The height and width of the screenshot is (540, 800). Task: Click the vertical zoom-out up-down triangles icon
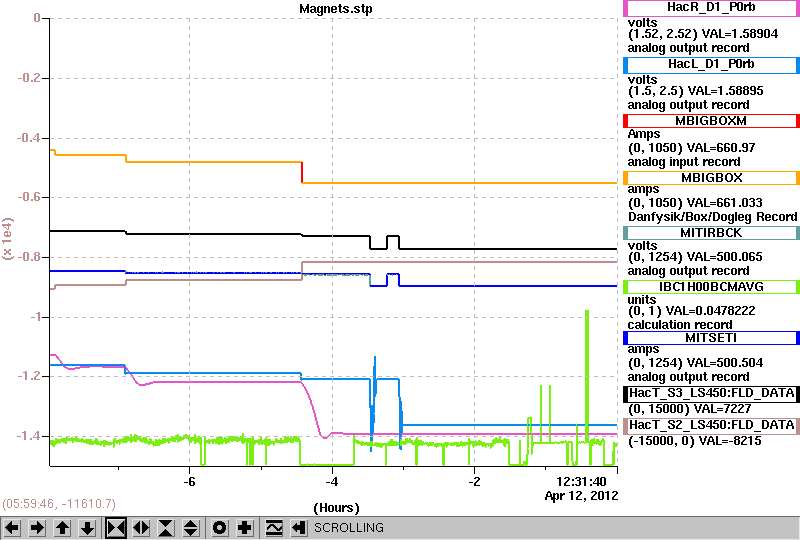[191, 528]
